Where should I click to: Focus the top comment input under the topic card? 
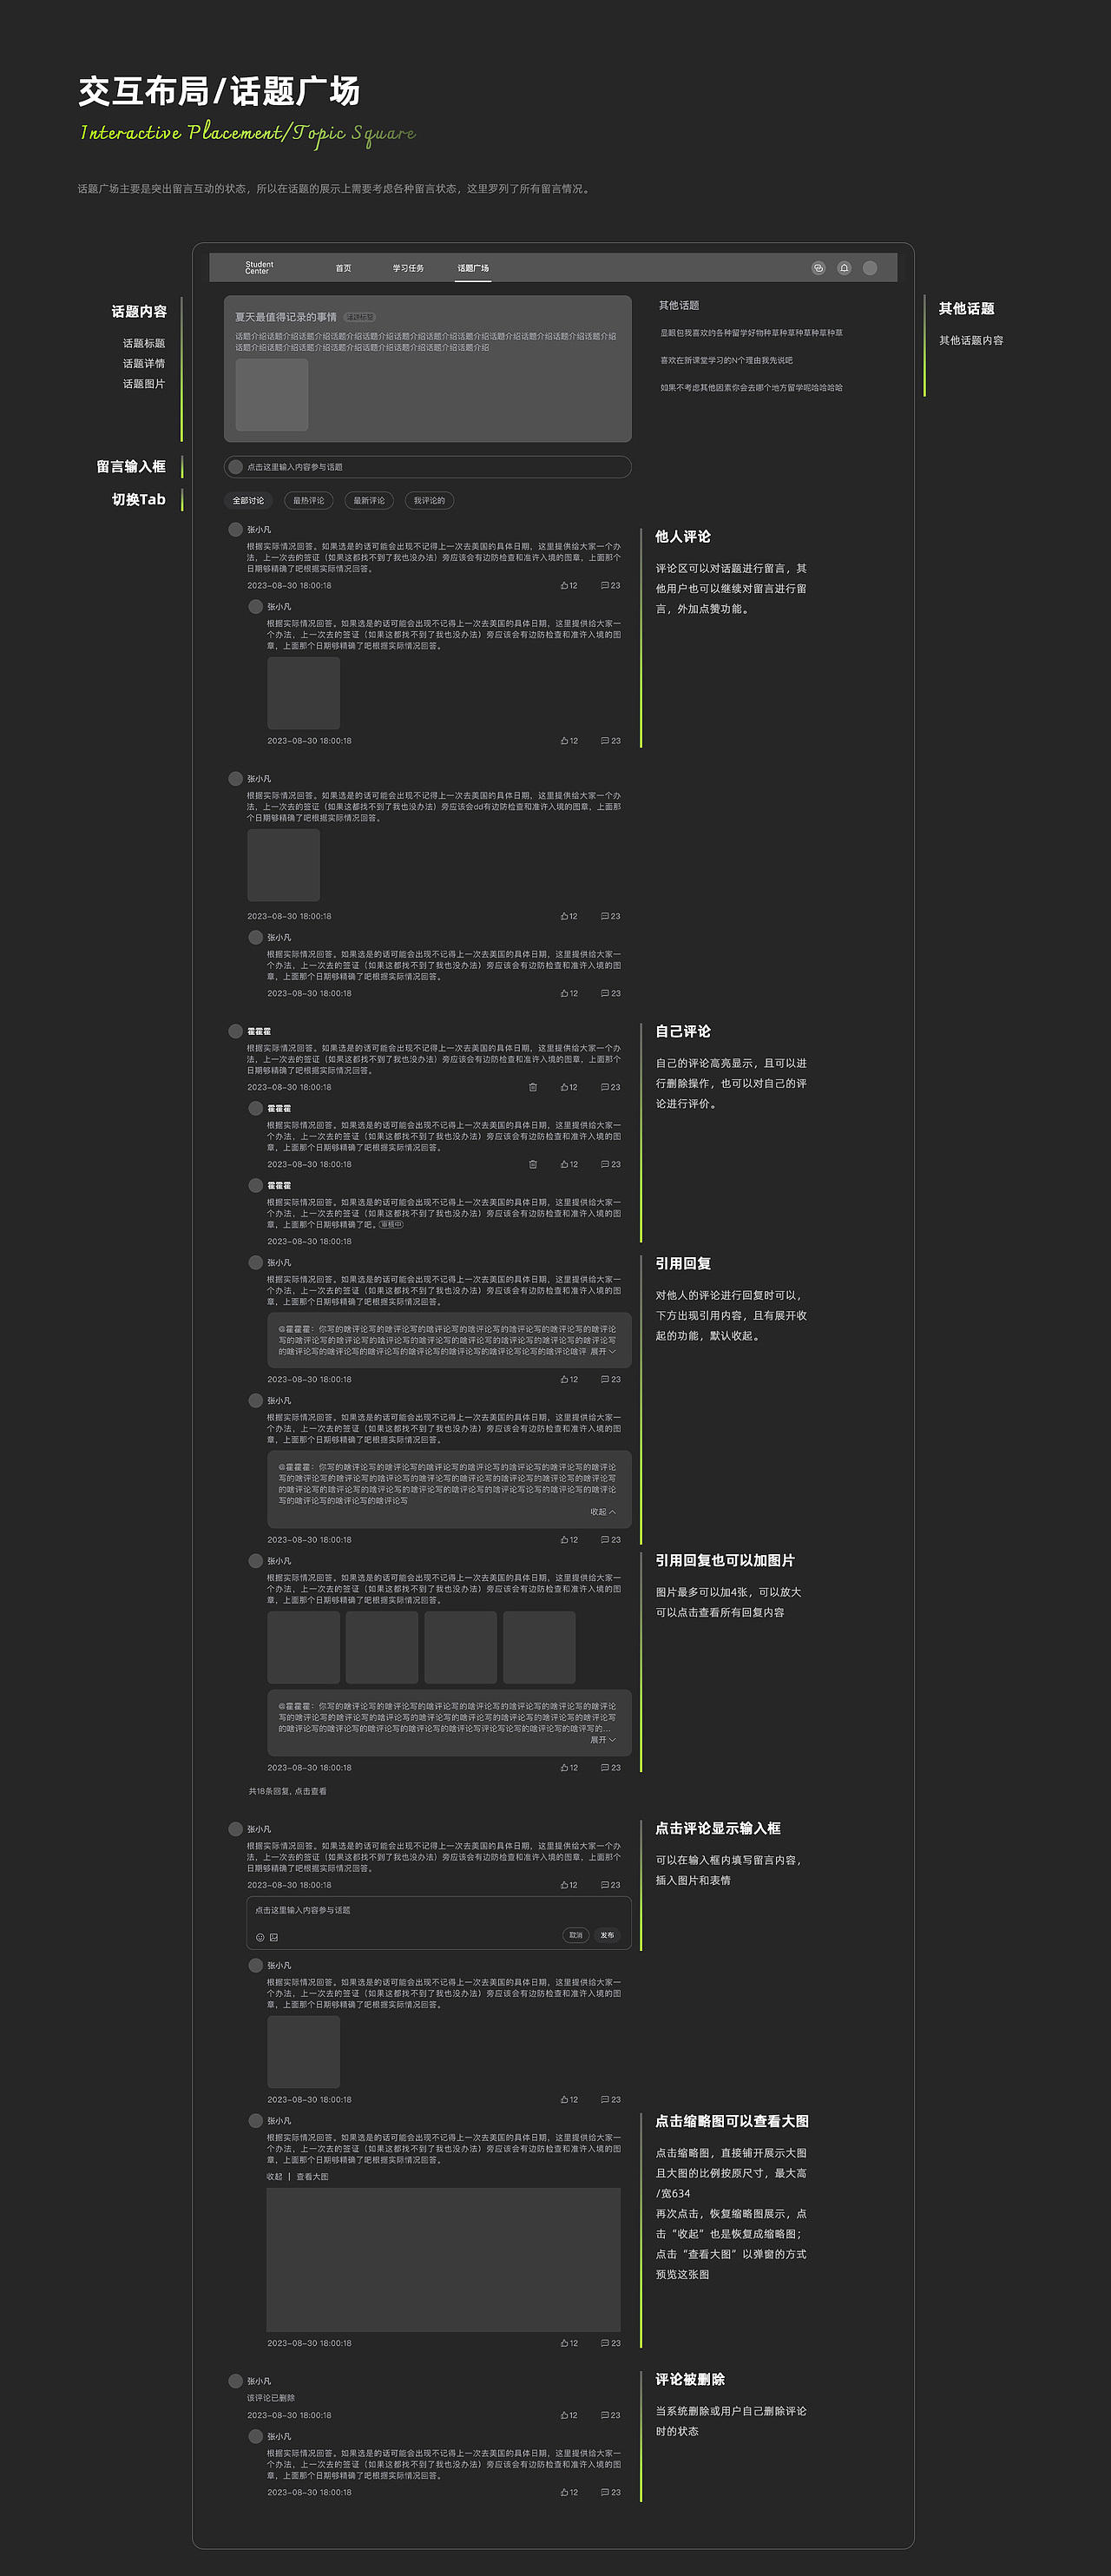coord(428,467)
